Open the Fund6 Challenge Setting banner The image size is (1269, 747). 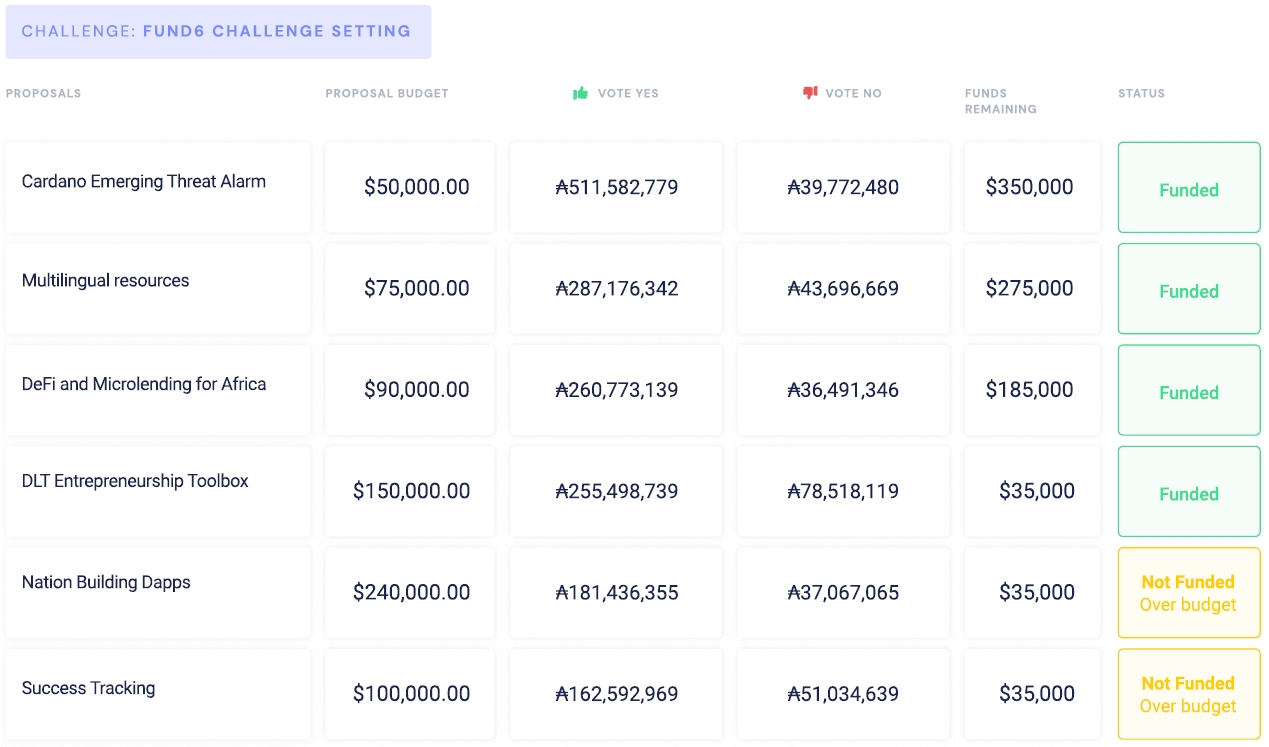coord(218,32)
